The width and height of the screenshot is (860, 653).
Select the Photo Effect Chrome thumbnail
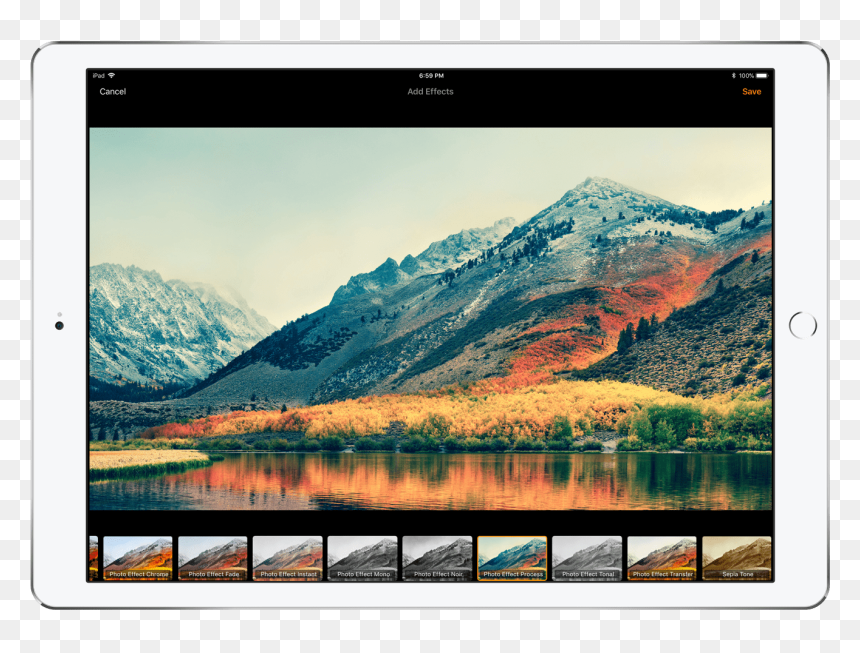tap(138, 558)
